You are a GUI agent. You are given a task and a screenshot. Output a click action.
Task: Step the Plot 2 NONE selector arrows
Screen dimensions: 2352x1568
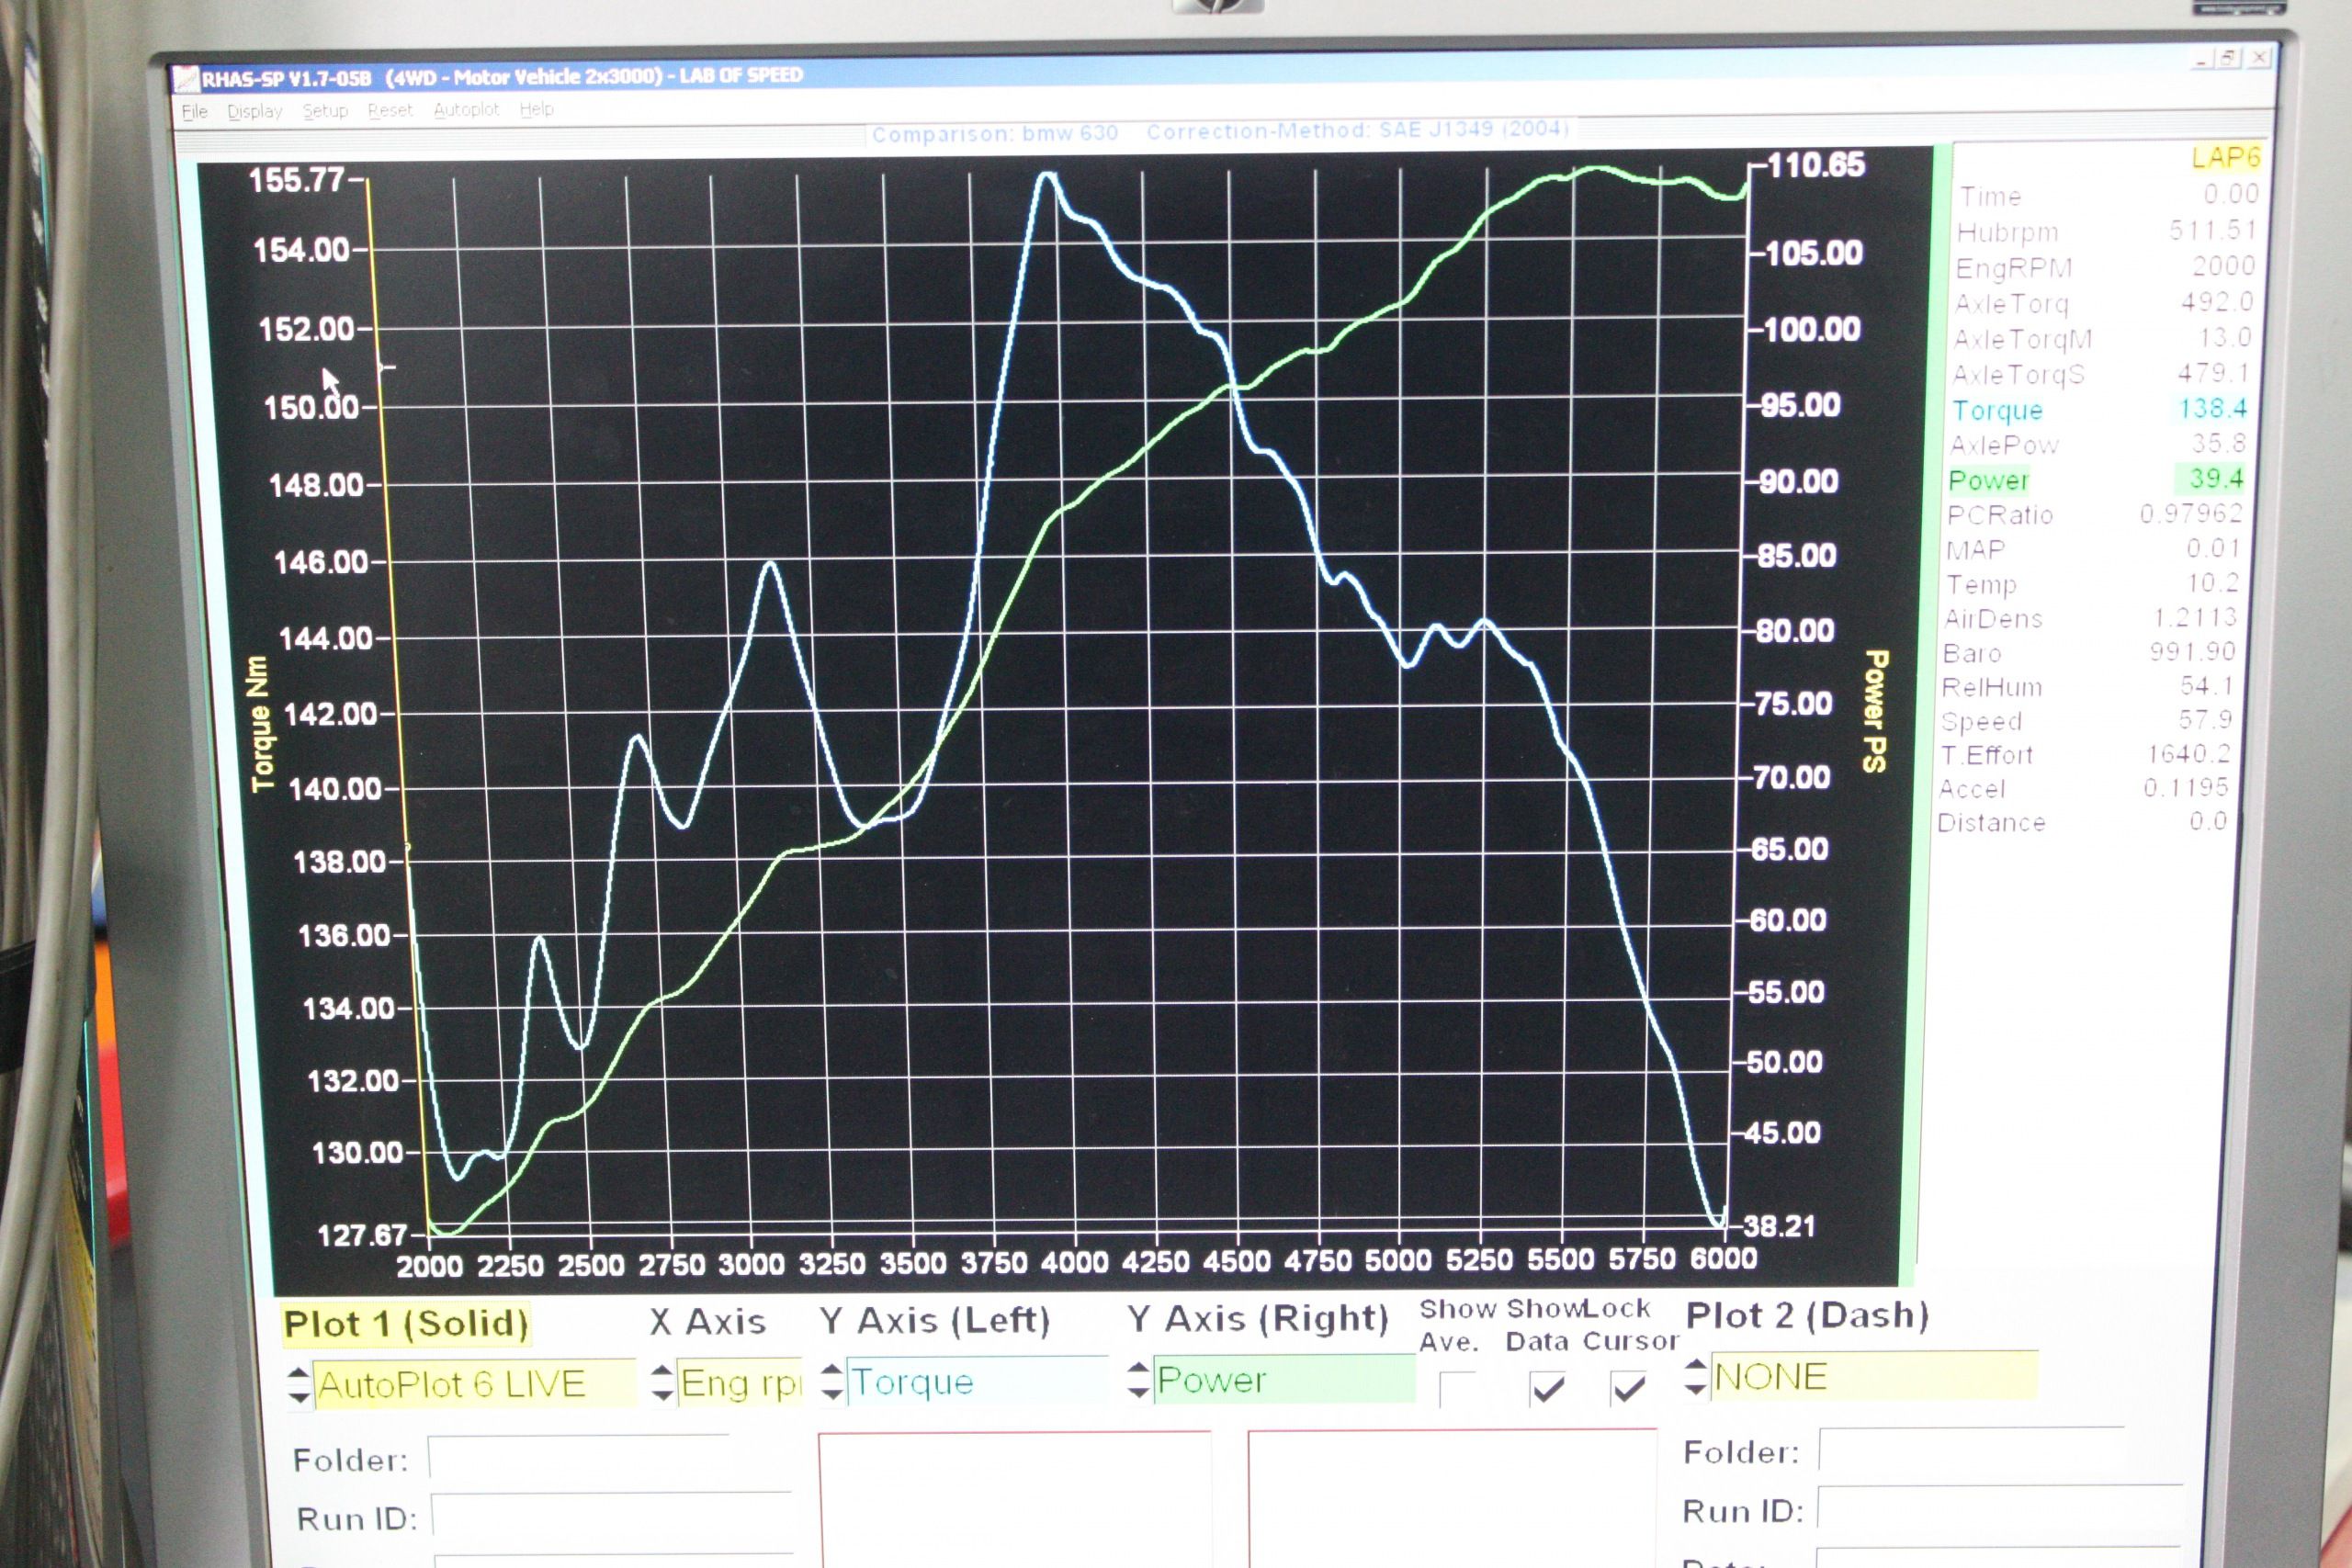(1696, 1375)
